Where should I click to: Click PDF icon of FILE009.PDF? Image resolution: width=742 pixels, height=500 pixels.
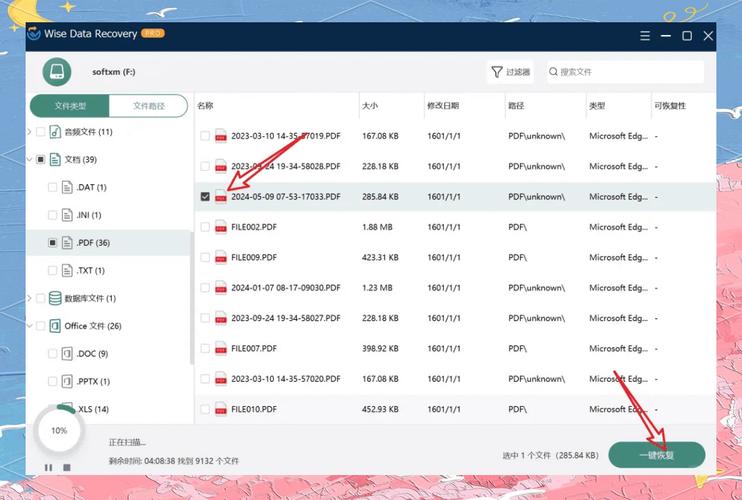221,257
